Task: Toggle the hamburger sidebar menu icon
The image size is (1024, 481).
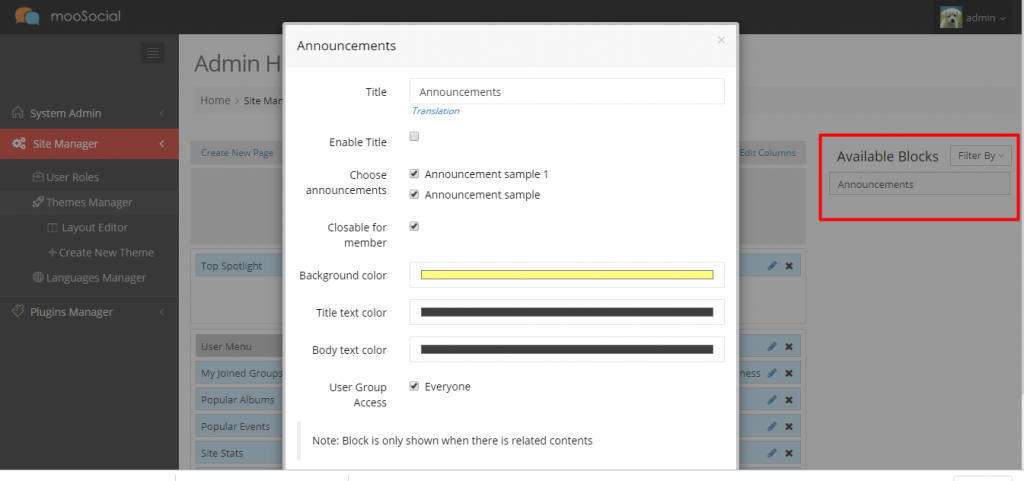Action: 153,53
